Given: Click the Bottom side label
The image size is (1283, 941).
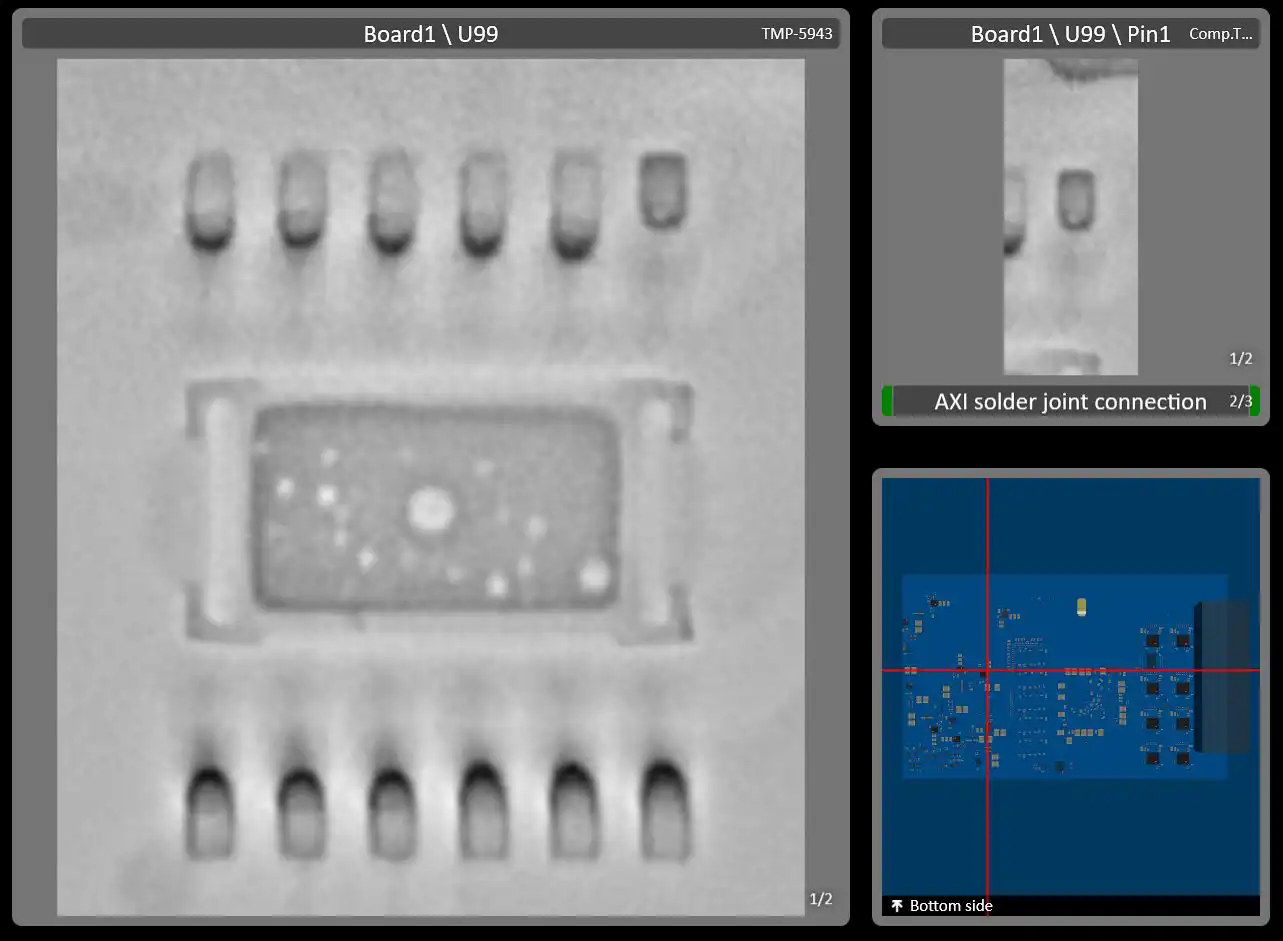Looking at the screenshot, I should click(x=951, y=906).
